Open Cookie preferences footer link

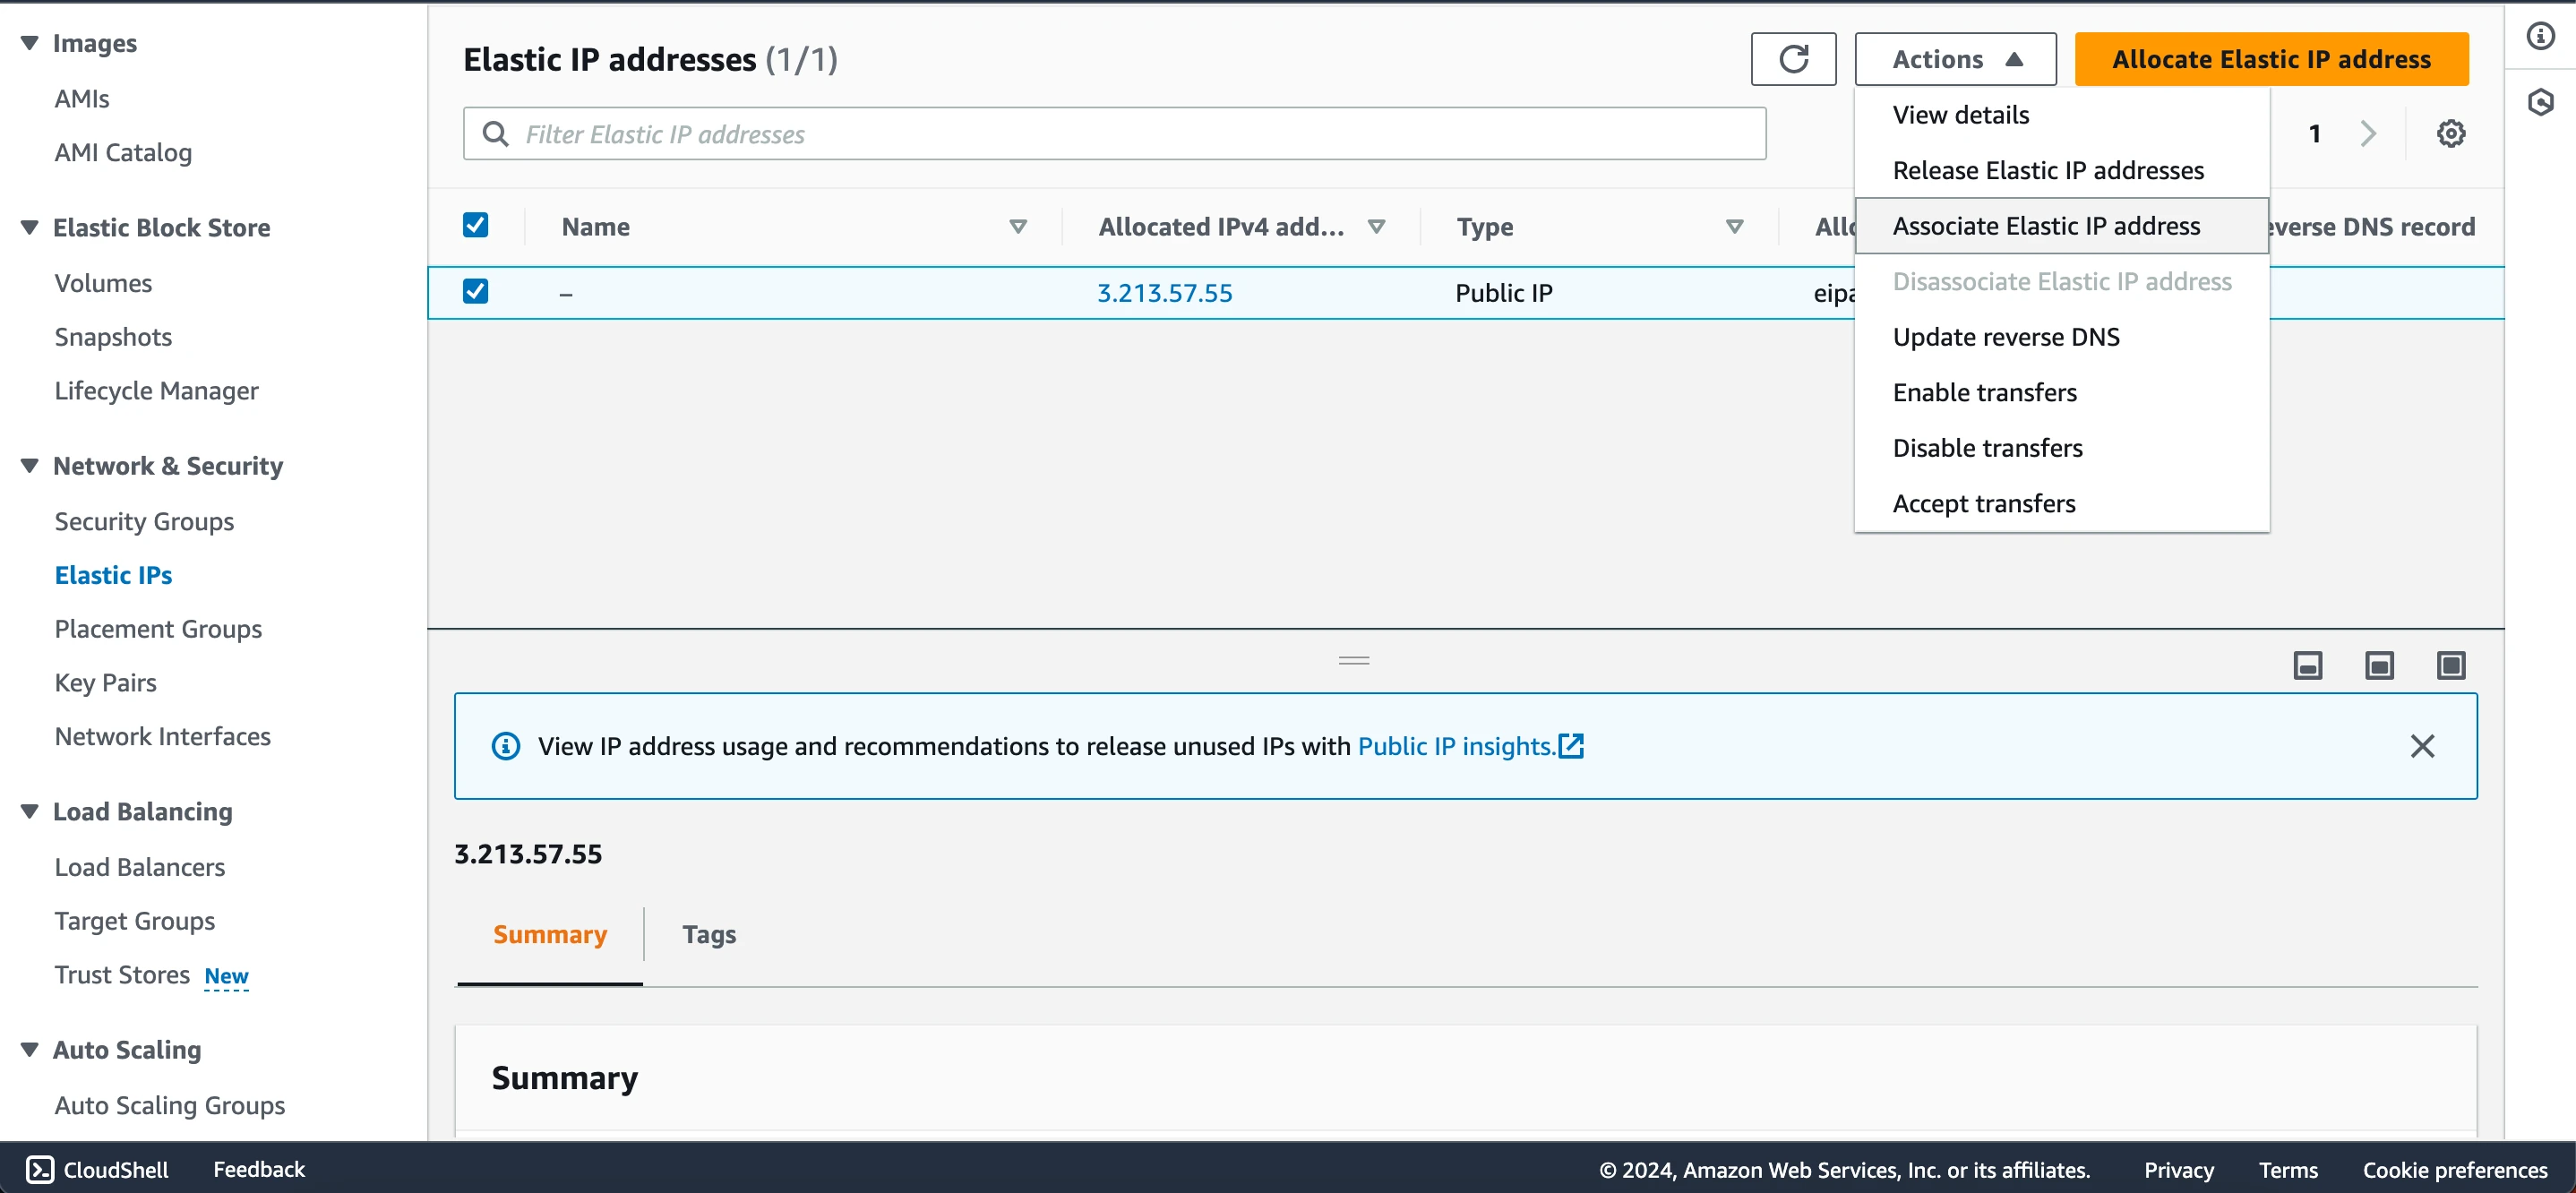click(x=2454, y=1170)
